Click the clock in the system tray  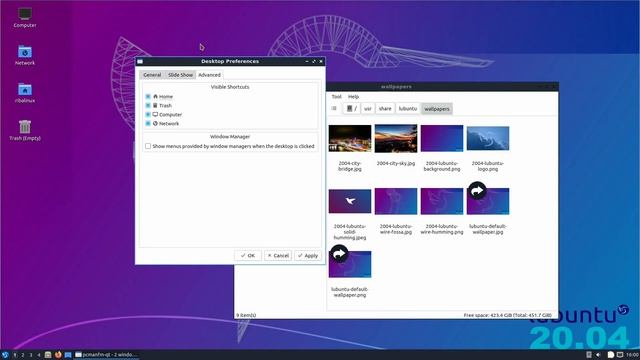tap(632, 355)
